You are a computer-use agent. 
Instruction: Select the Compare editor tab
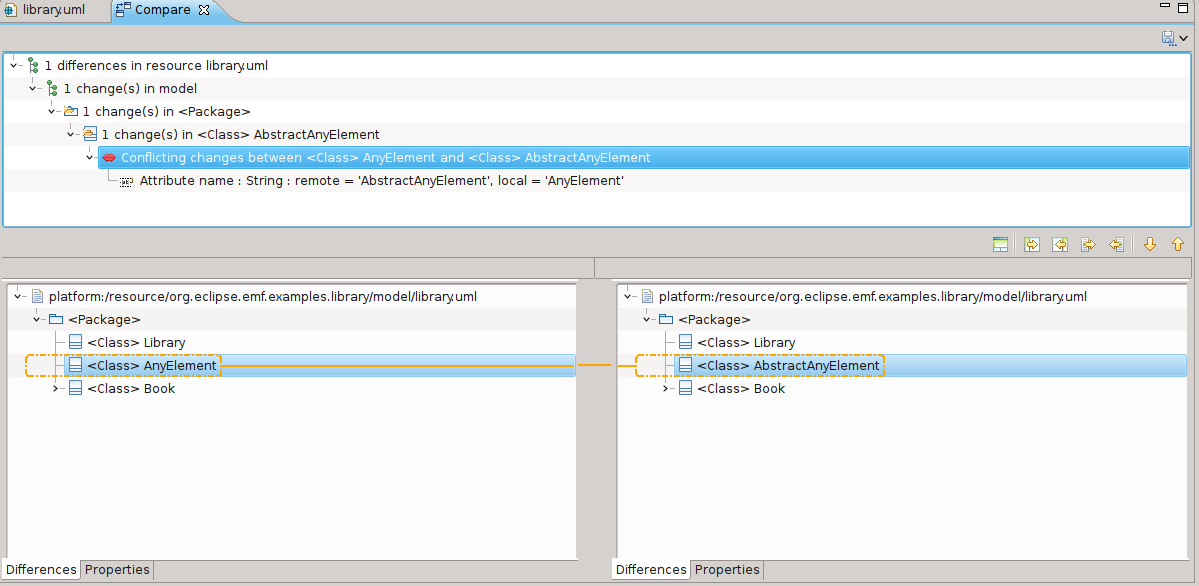162,11
